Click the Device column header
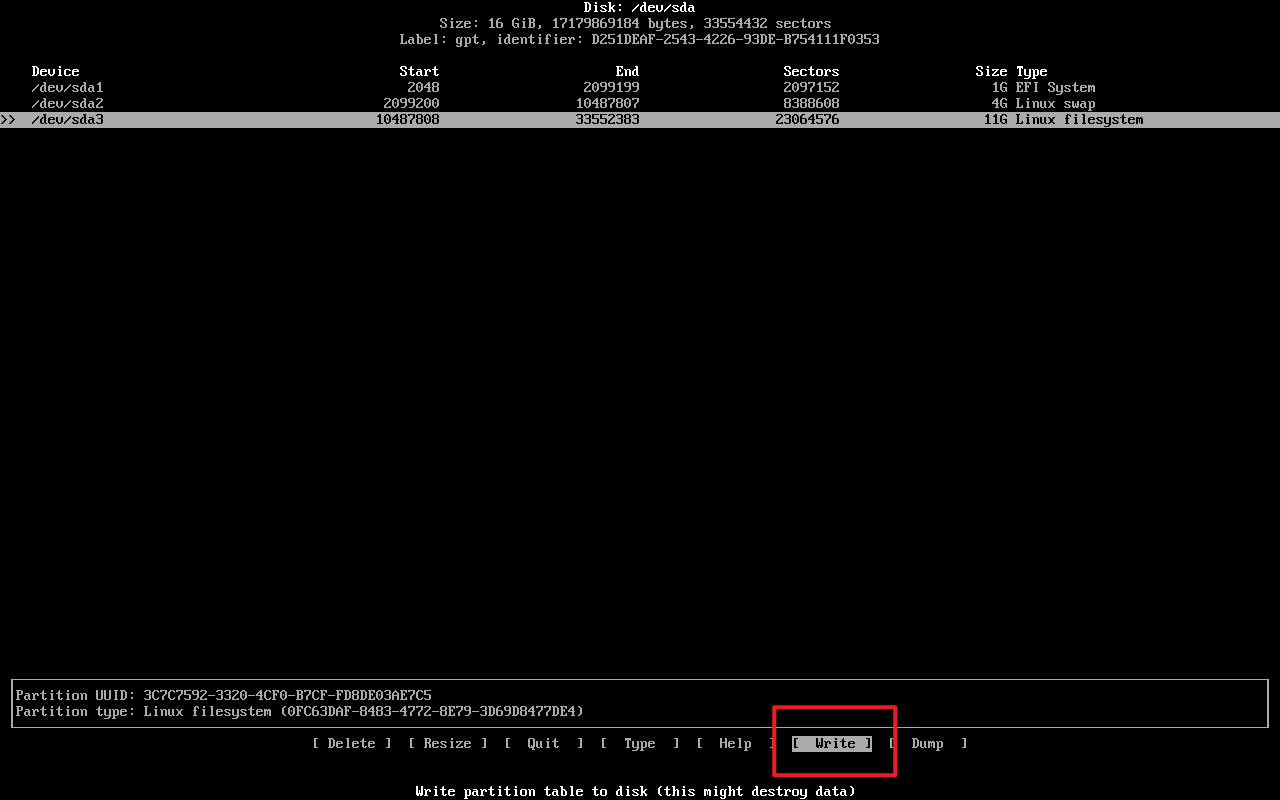This screenshot has height=800, width=1280. 55,71
